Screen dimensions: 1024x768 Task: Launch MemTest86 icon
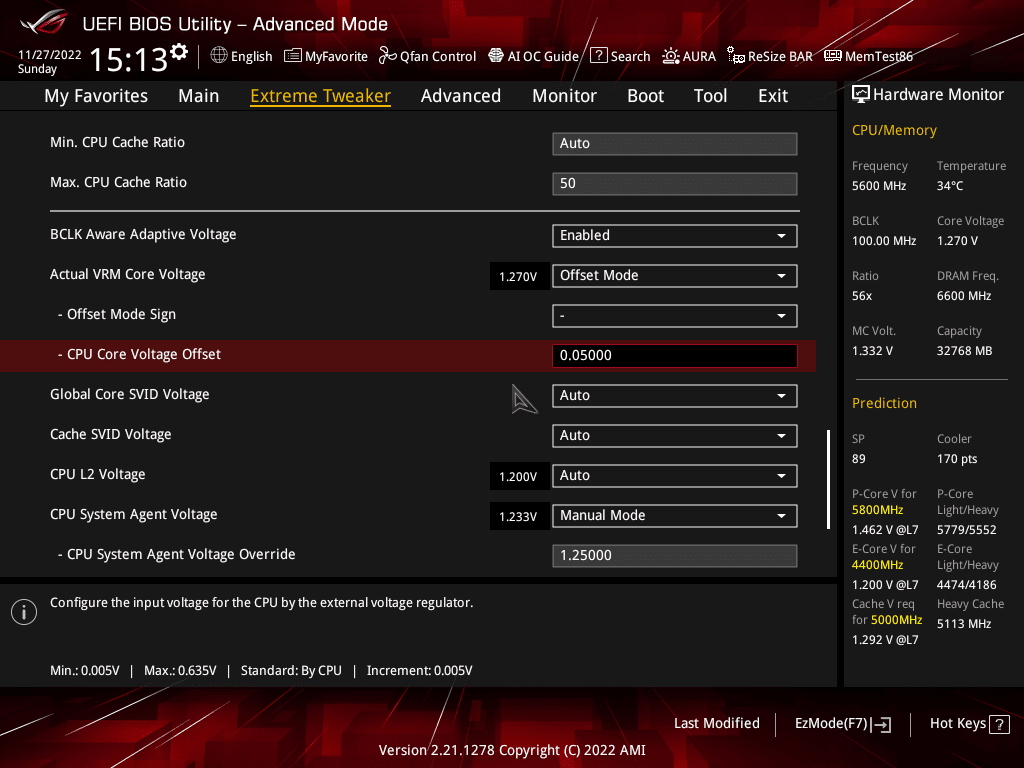pyautogui.click(x=833, y=56)
